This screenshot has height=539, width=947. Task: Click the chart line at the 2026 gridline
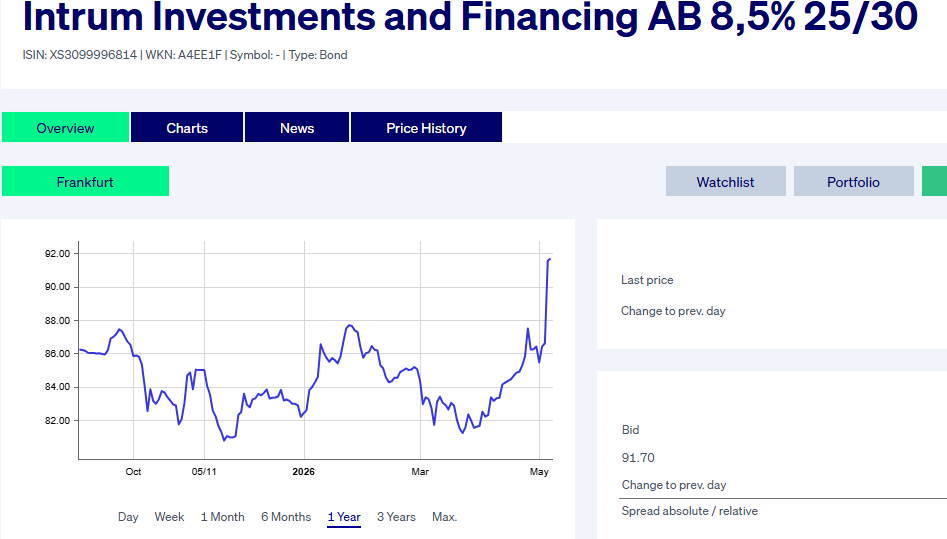[x=304, y=413]
